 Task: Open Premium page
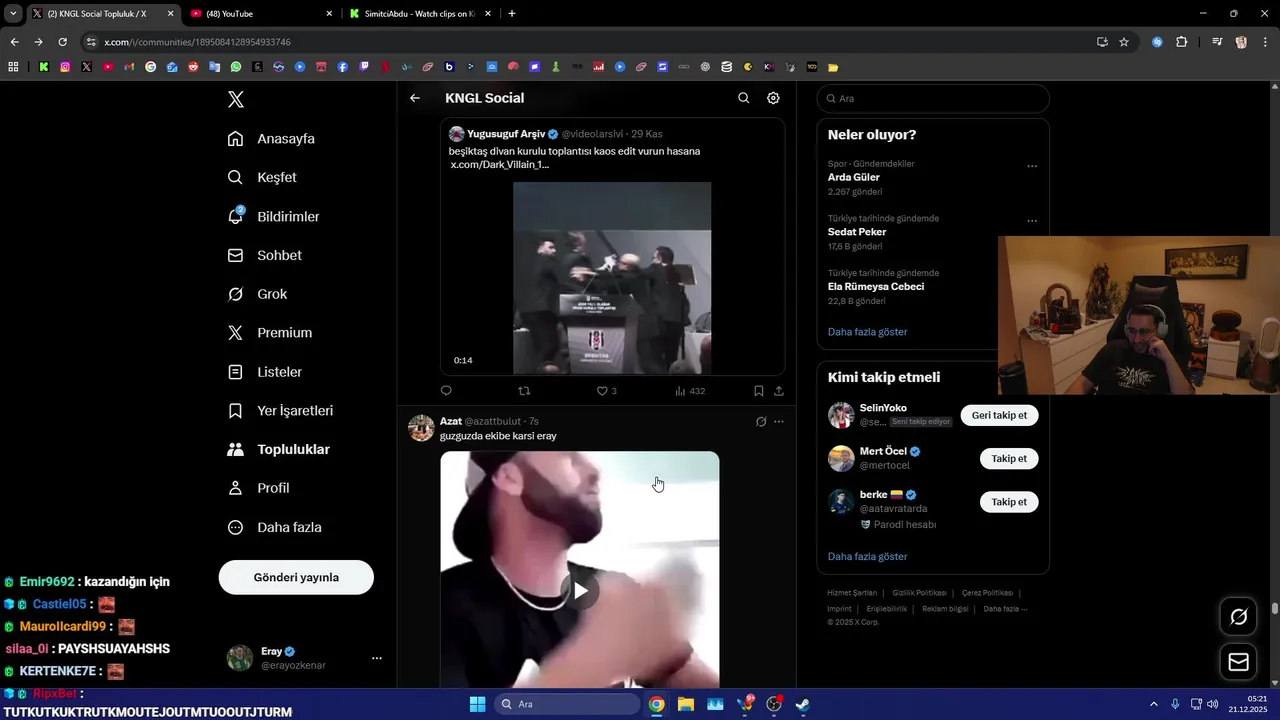(269, 333)
